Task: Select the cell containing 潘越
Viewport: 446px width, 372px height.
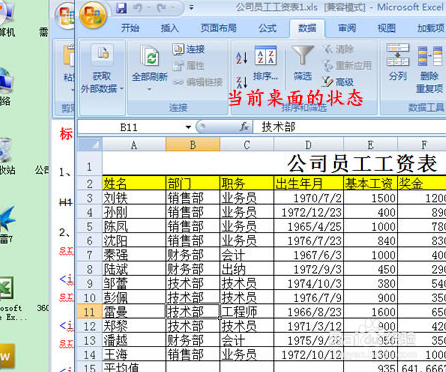Action: click(134, 340)
